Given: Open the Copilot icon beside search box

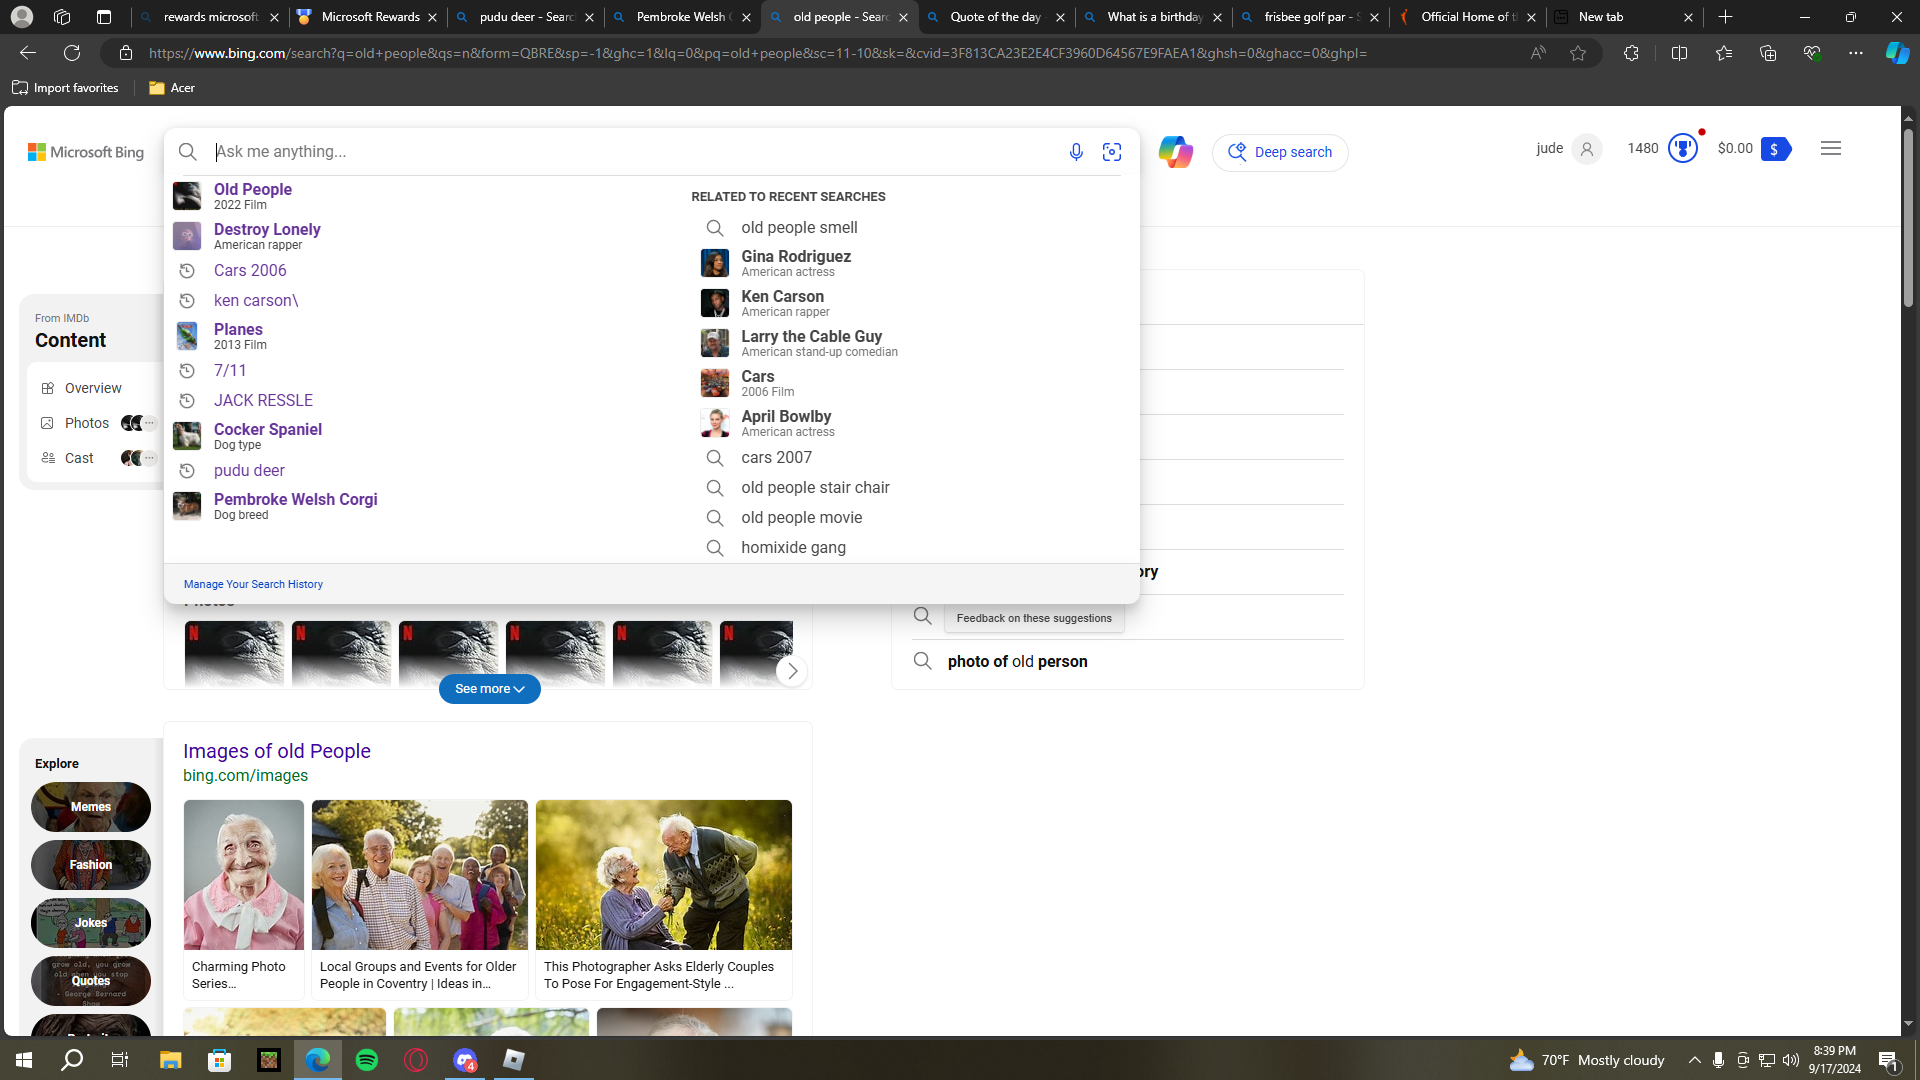Looking at the screenshot, I should [x=1175, y=152].
